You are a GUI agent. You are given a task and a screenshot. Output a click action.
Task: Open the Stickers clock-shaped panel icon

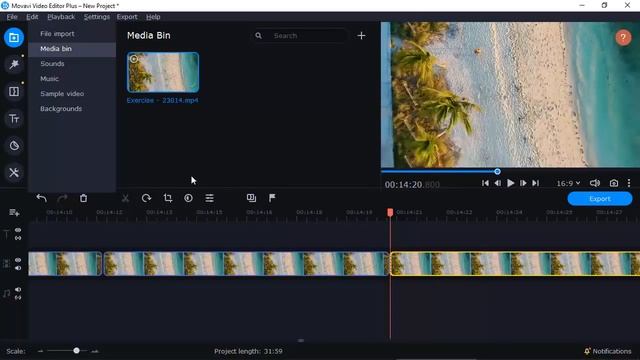point(14,146)
